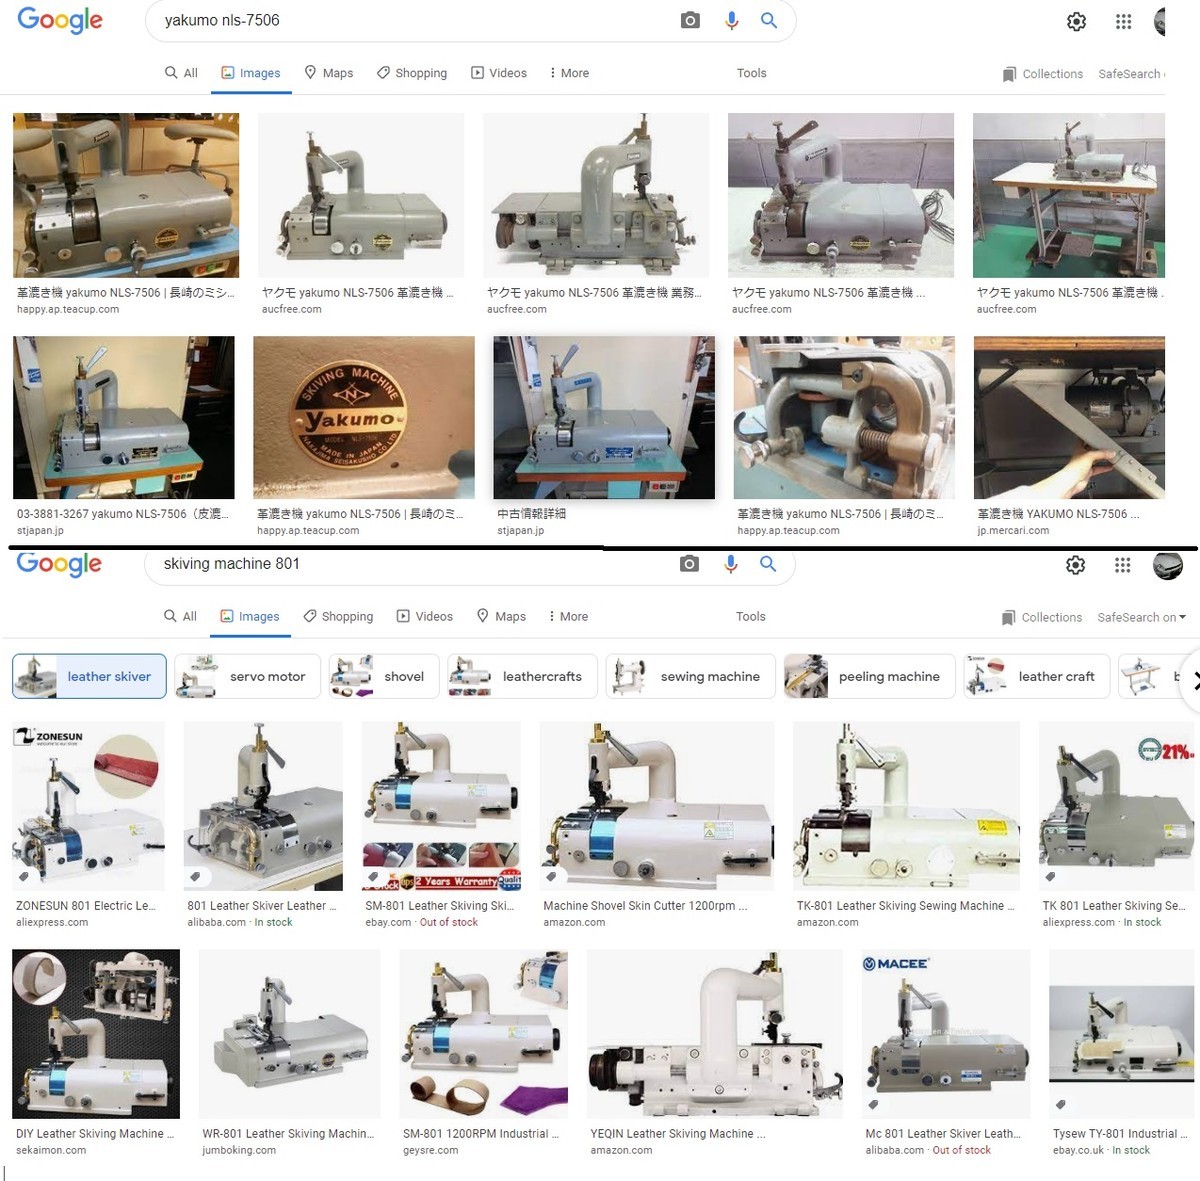Open settings gear in the skiving machine page
The image size is (1200, 1181).
tap(1075, 565)
